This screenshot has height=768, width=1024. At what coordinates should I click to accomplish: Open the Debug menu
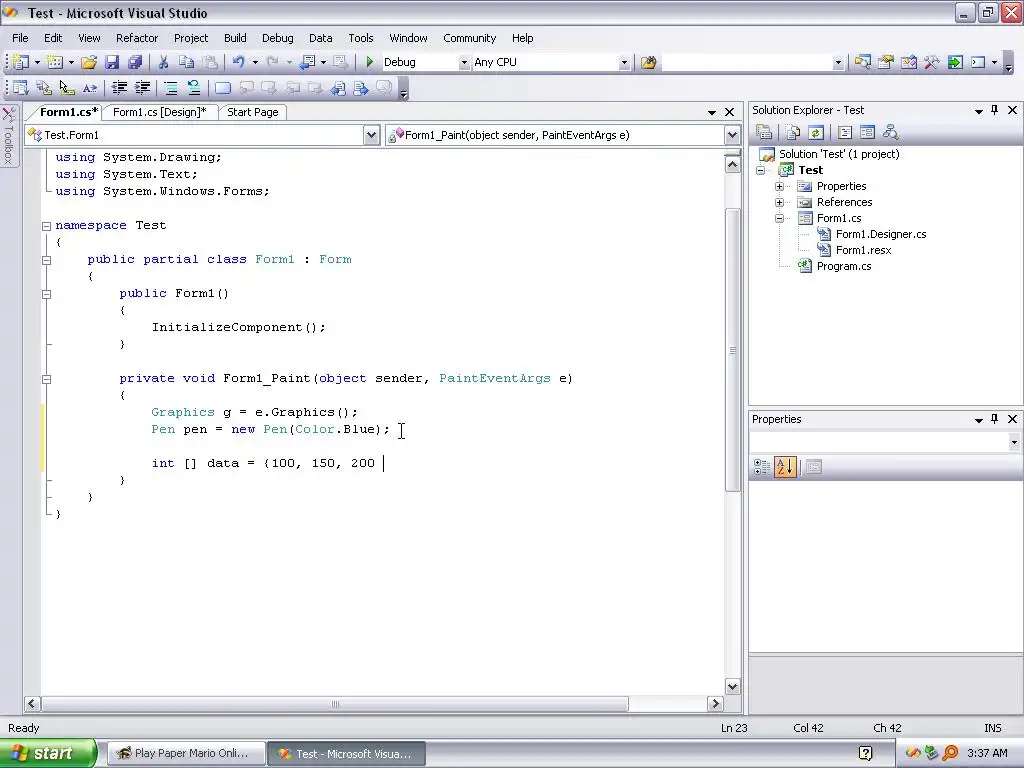tap(278, 38)
